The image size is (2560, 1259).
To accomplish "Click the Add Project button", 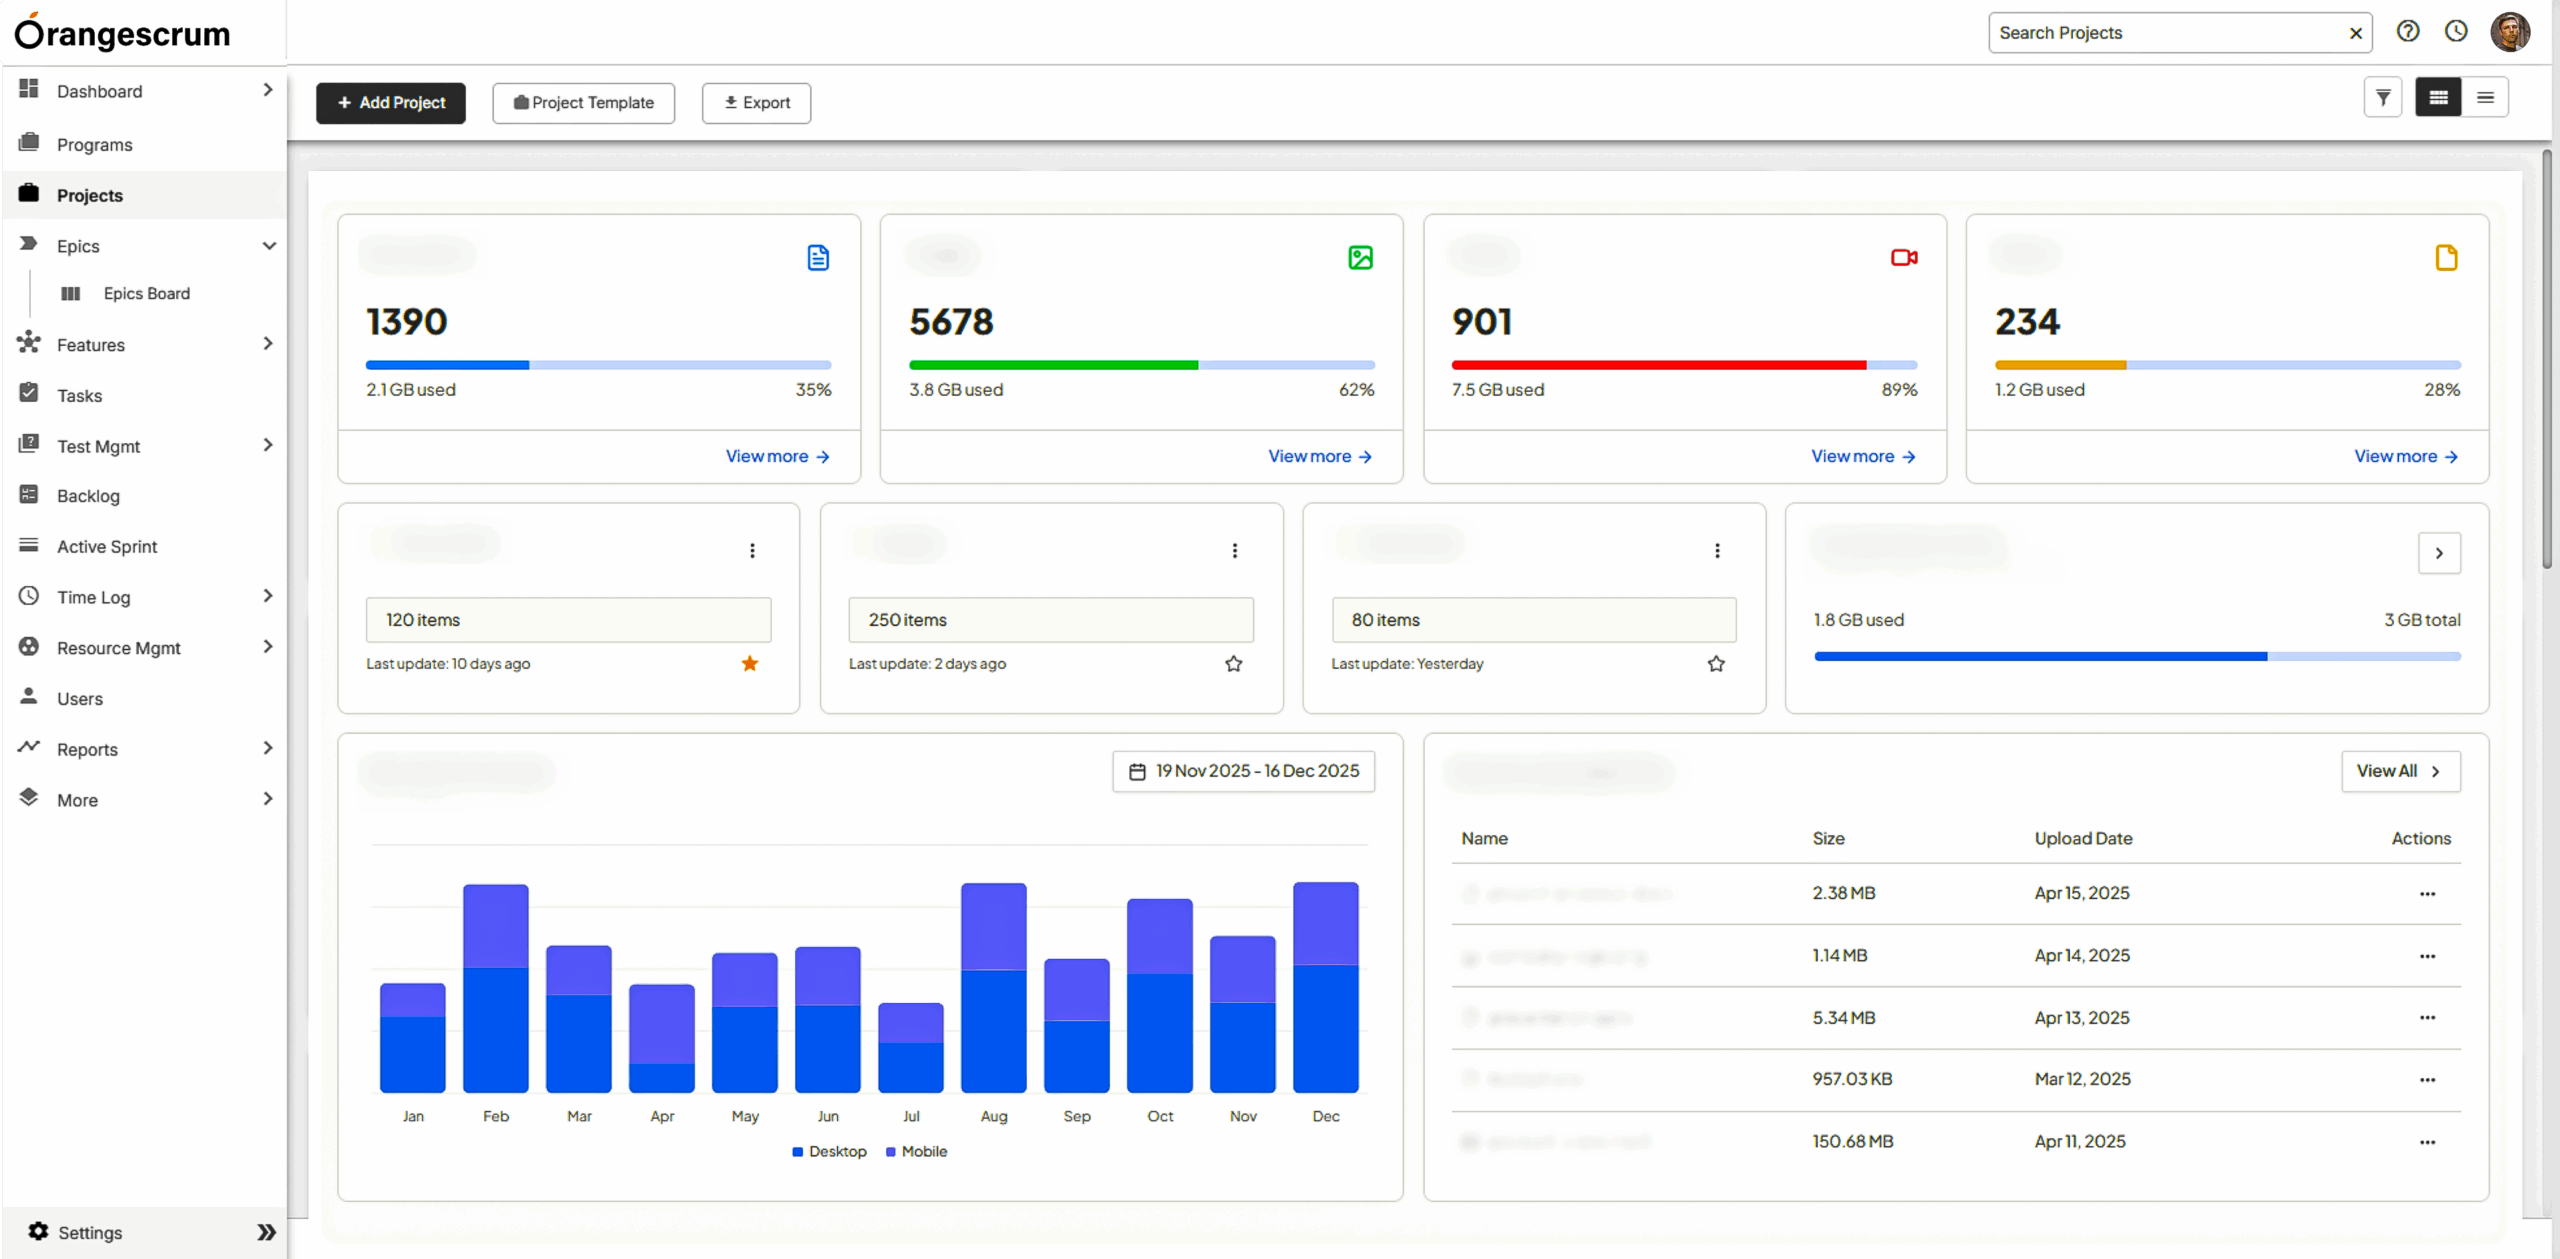I will [x=390, y=102].
